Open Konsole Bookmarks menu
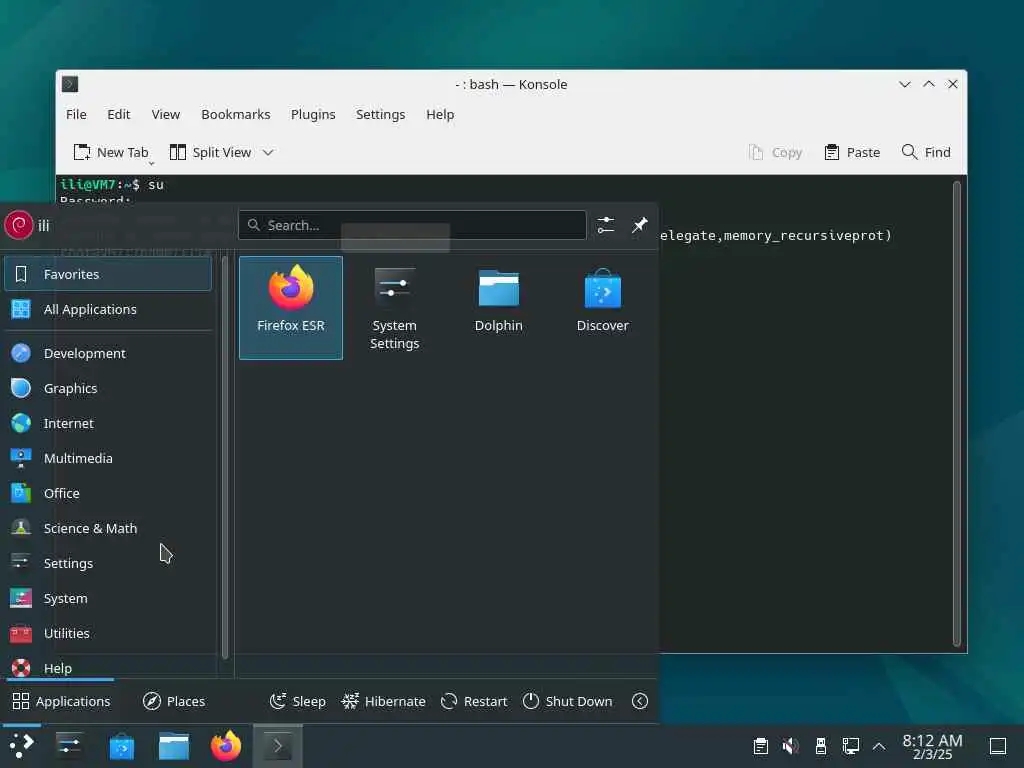Screen dimensions: 1024x768 [236, 114]
